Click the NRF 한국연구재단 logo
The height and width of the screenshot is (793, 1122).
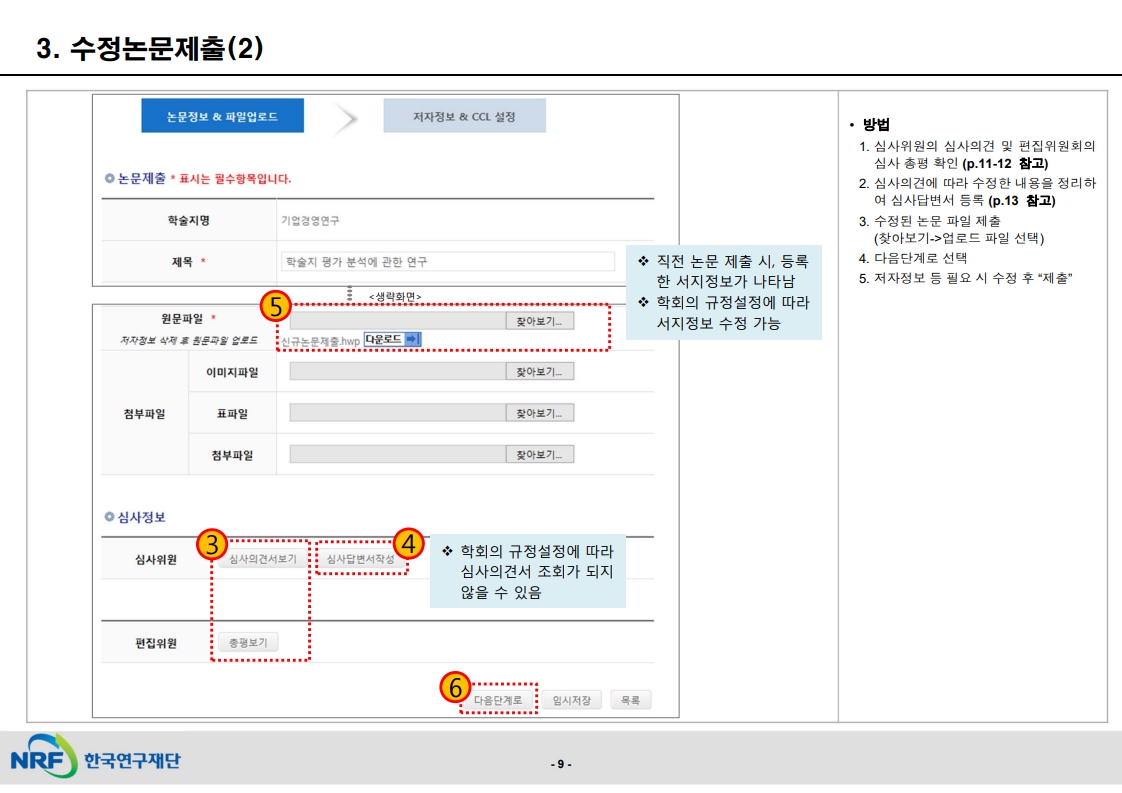click(x=95, y=757)
